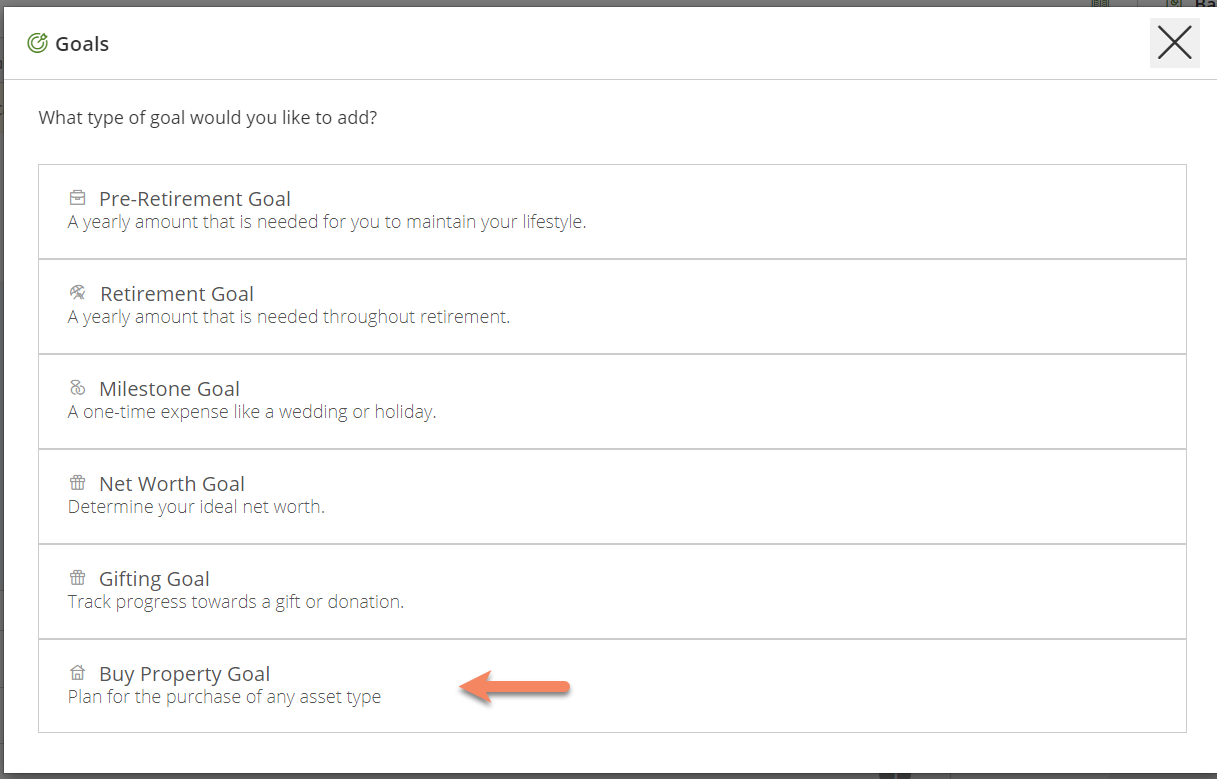This screenshot has width=1217, height=779.
Task: Click the Gifting Goal gift icon
Action: [x=77, y=578]
